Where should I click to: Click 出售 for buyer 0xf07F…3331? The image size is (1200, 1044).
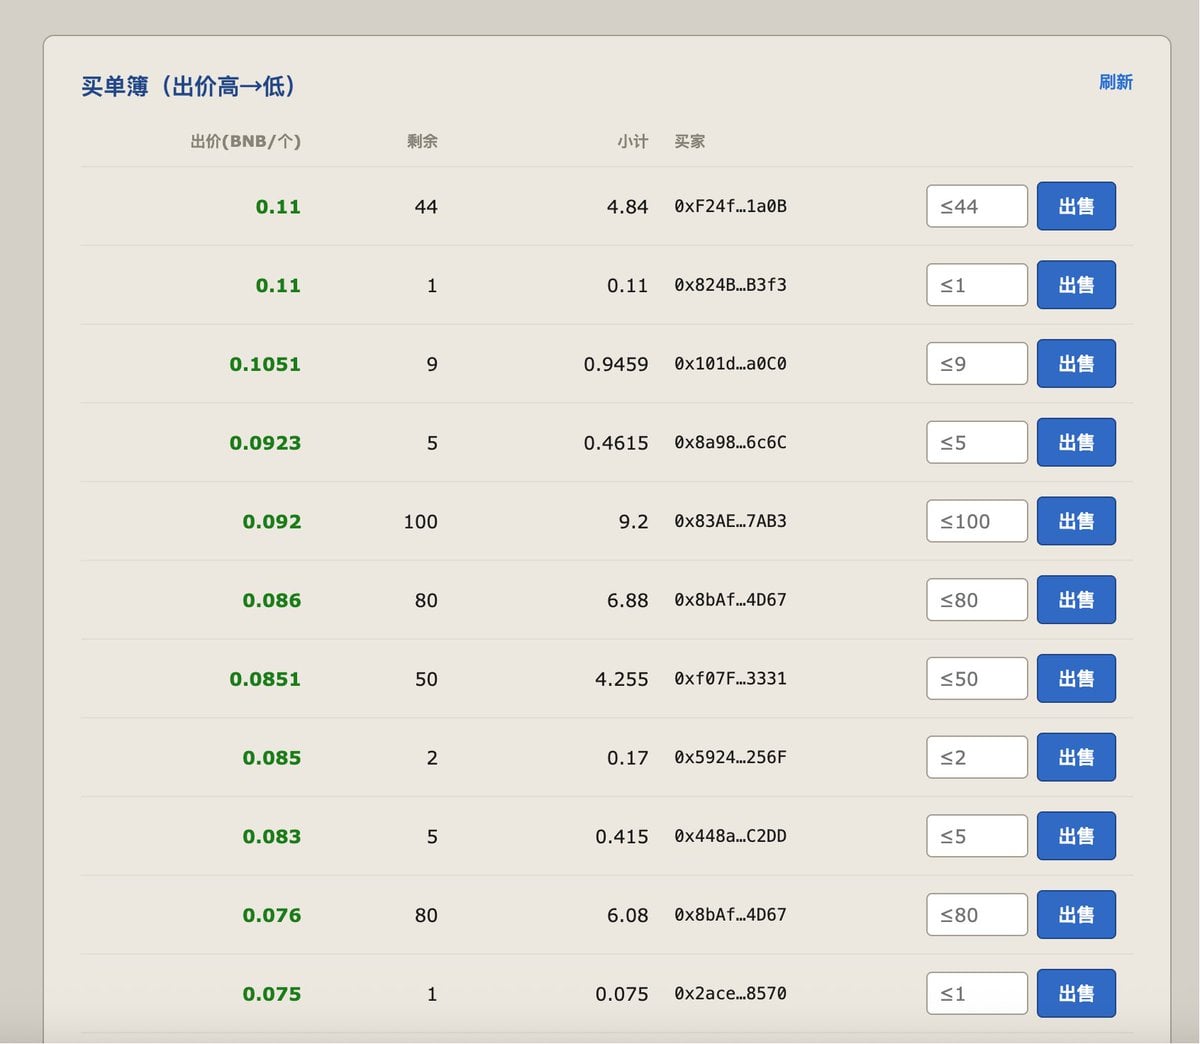point(1076,679)
